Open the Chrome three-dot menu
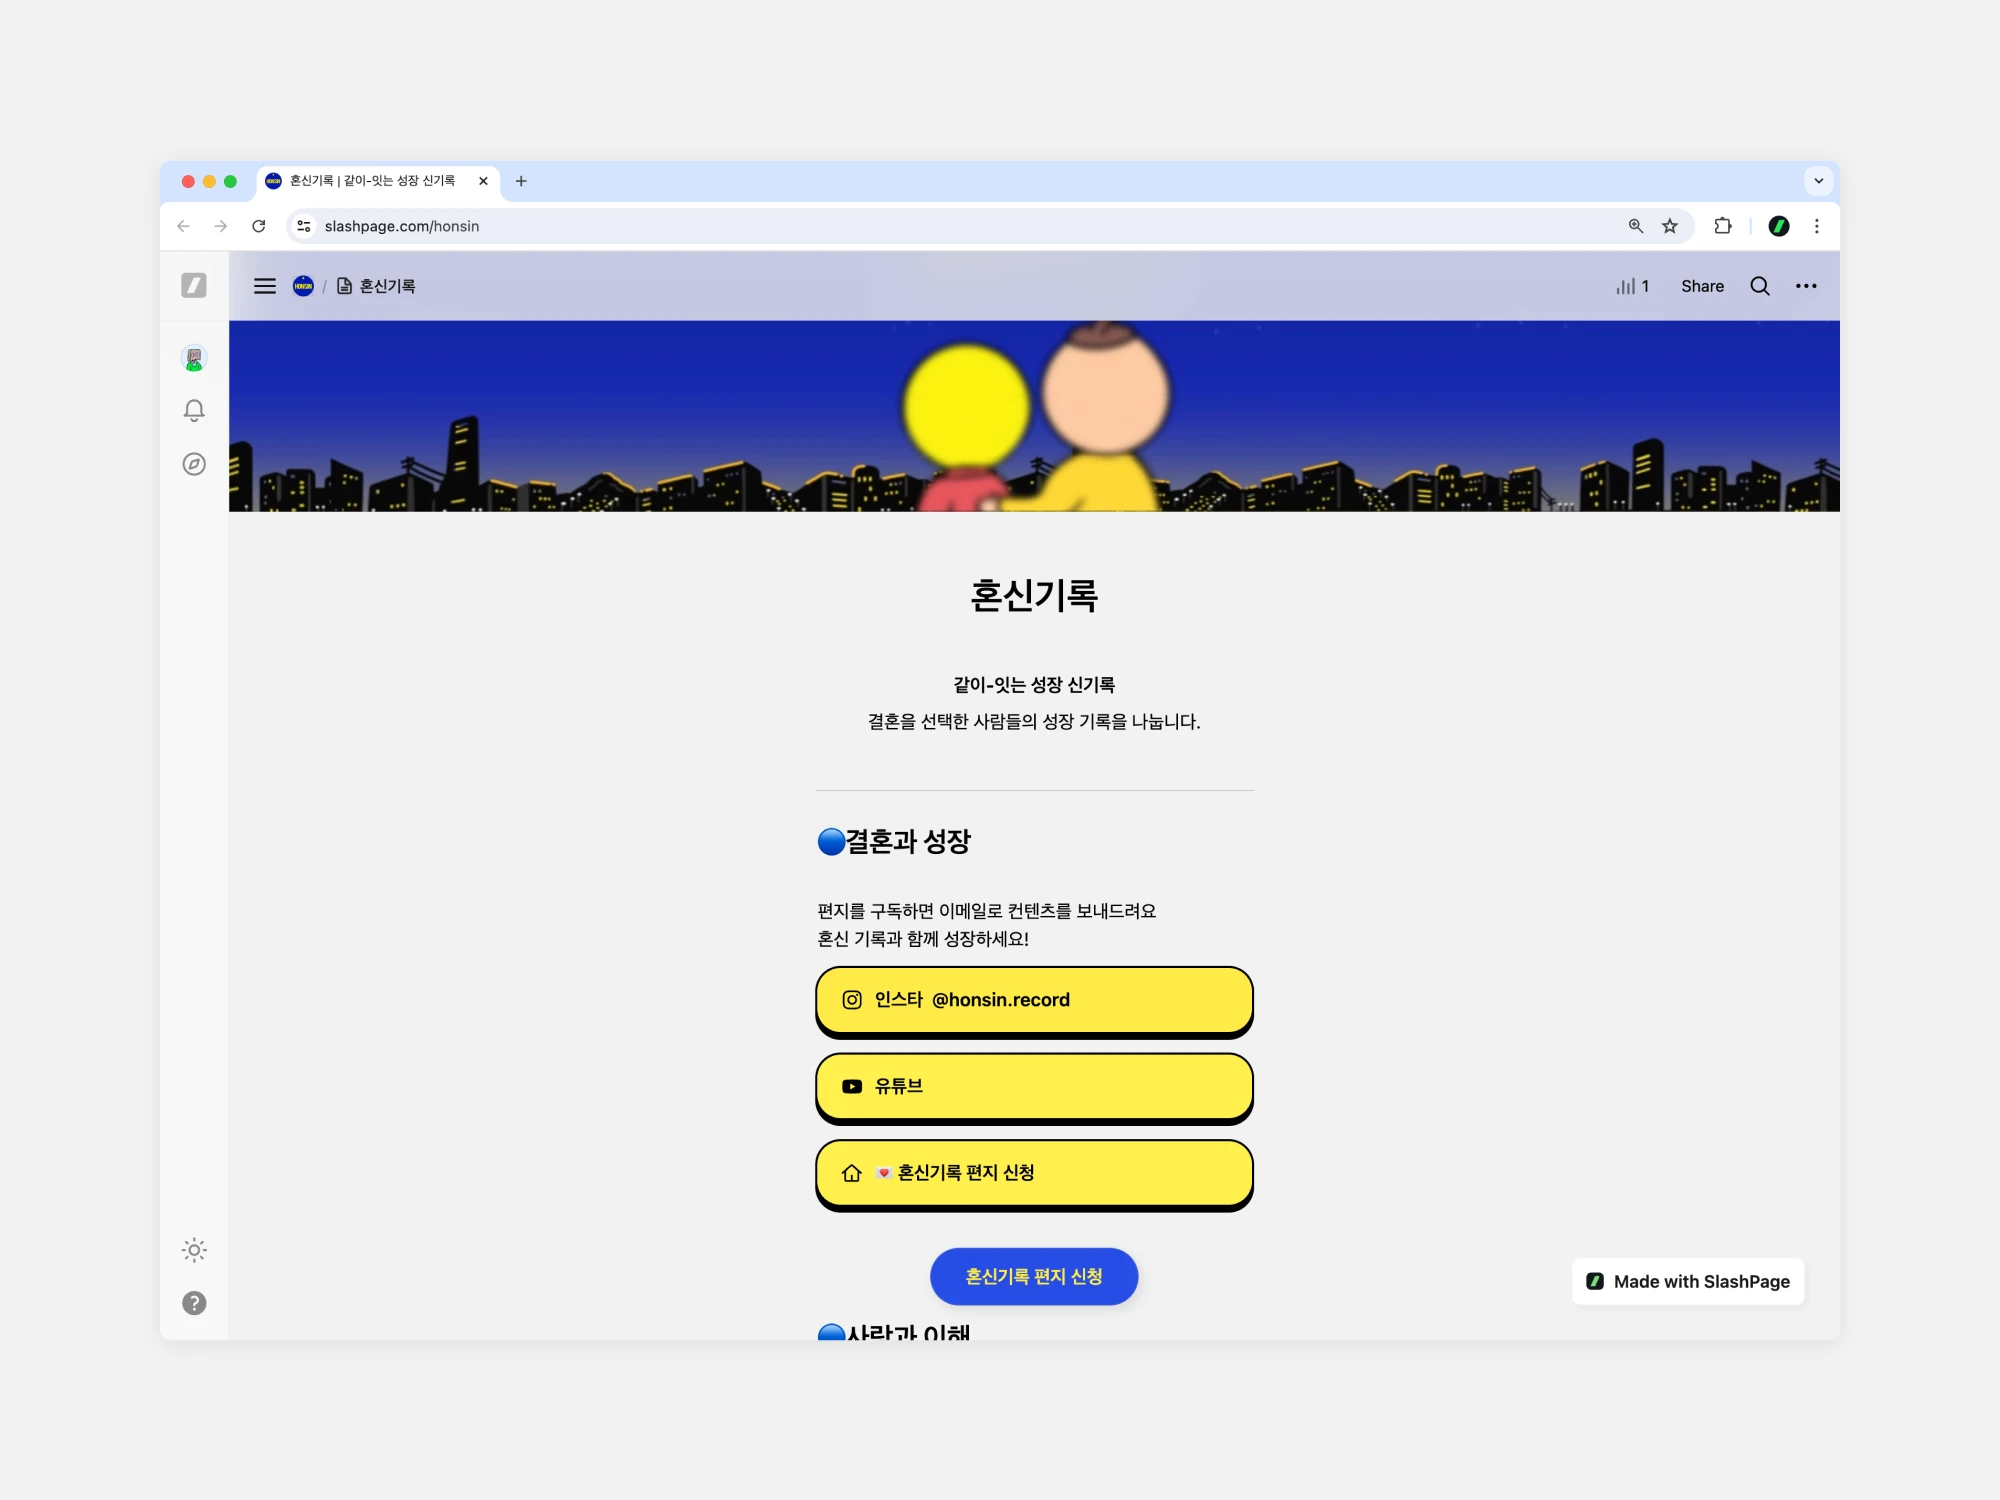The image size is (2000, 1500). (1817, 226)
